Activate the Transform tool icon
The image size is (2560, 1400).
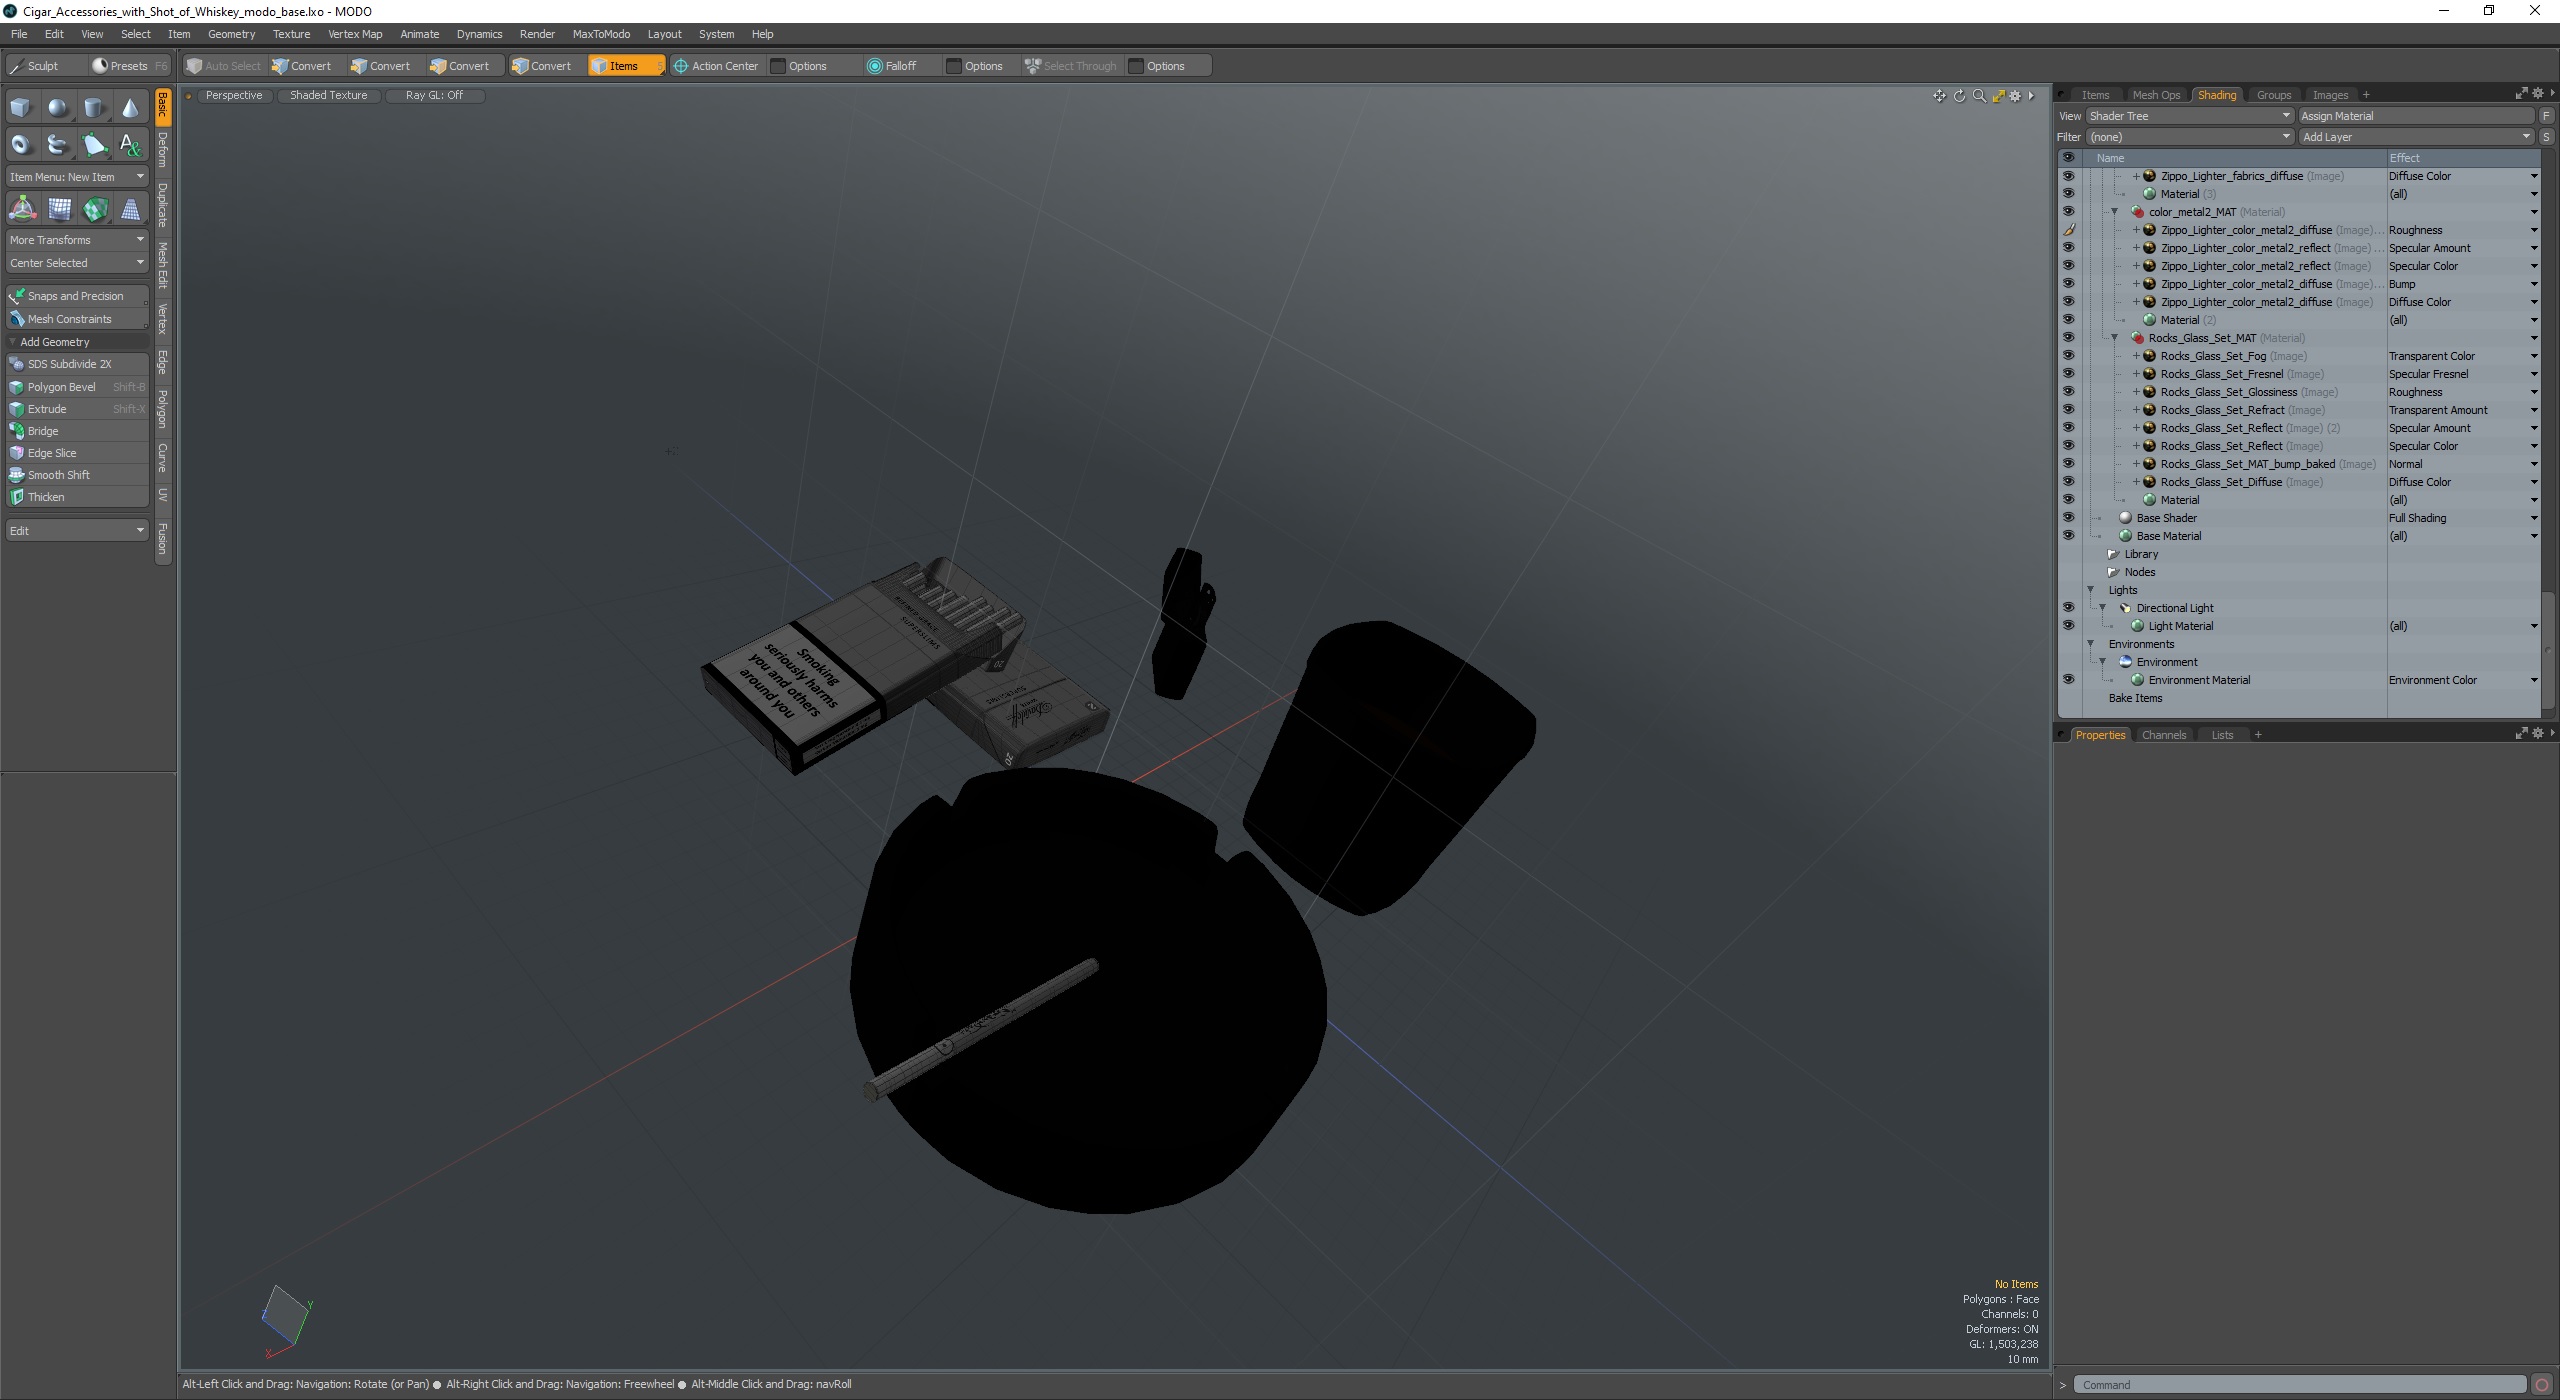[22, 209]
